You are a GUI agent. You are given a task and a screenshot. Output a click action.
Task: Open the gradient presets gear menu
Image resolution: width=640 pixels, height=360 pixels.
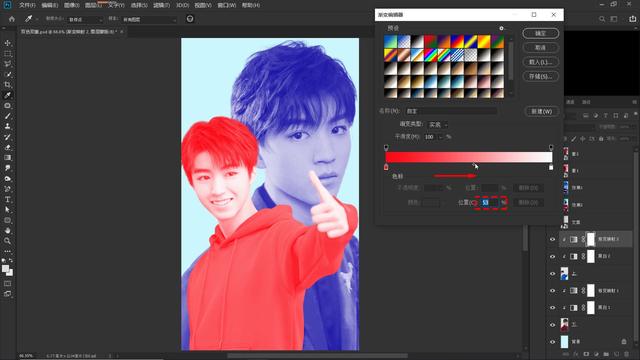tap(501, 28)
